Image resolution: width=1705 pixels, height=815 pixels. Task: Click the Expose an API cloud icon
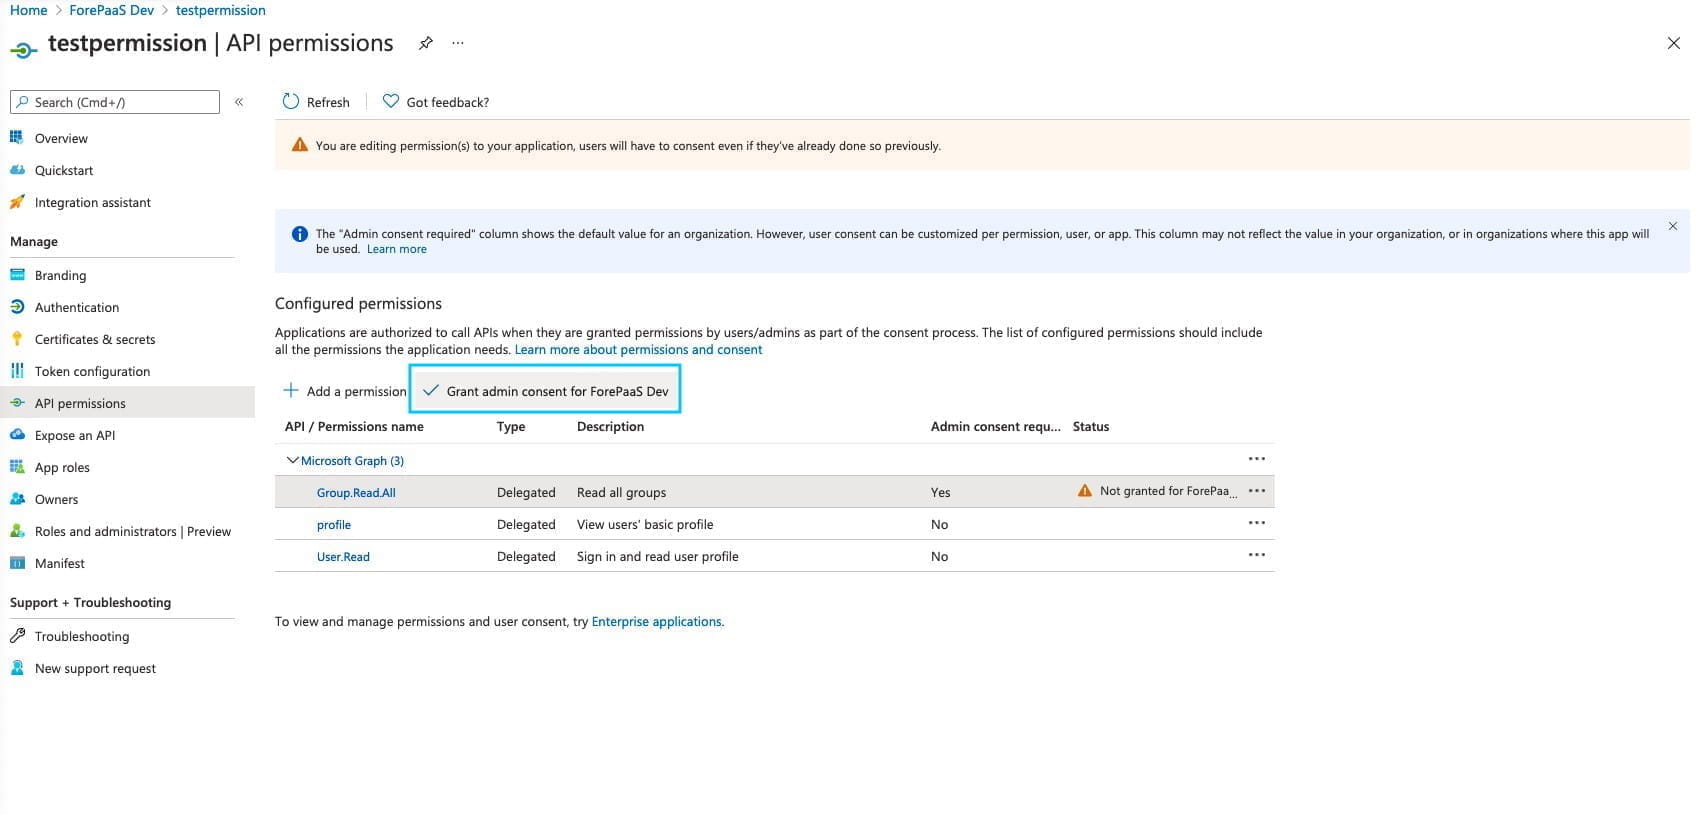(17, 435)
